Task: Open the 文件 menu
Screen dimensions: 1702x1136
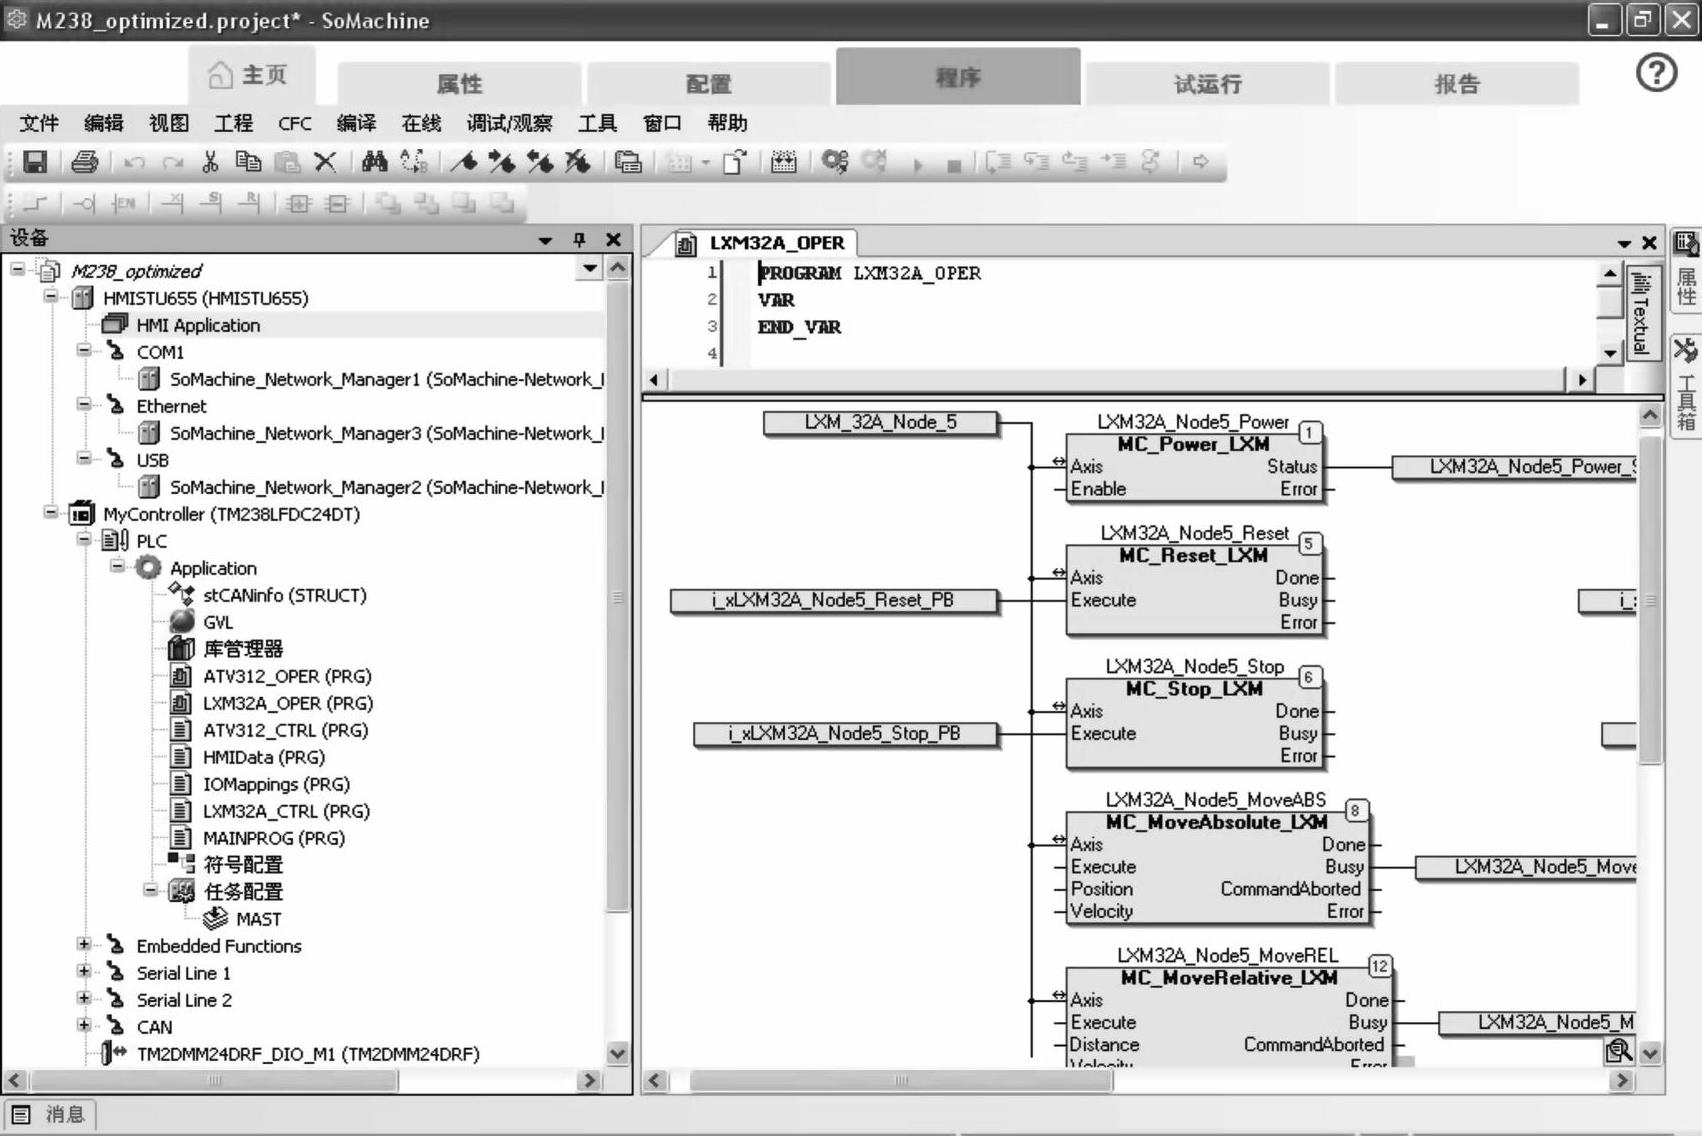Action: tap(39, 123)
